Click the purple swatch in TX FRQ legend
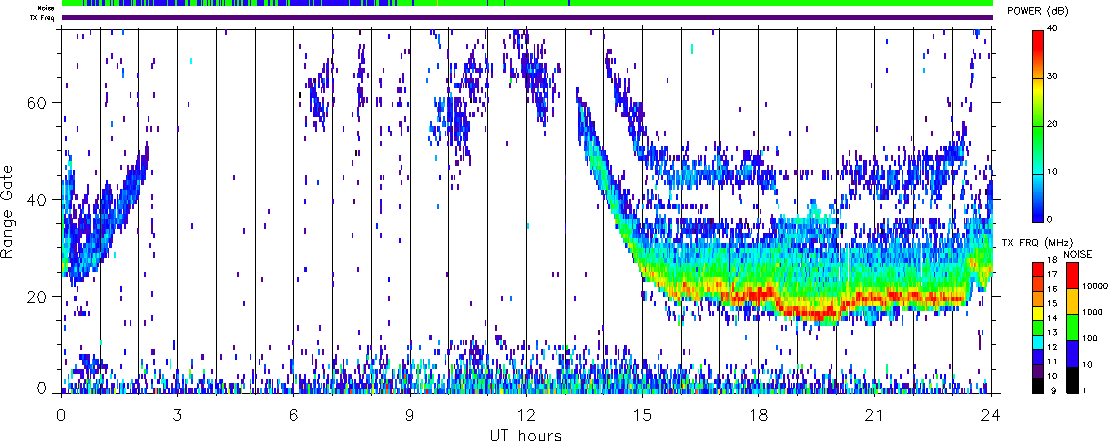 pos(1038,371)
